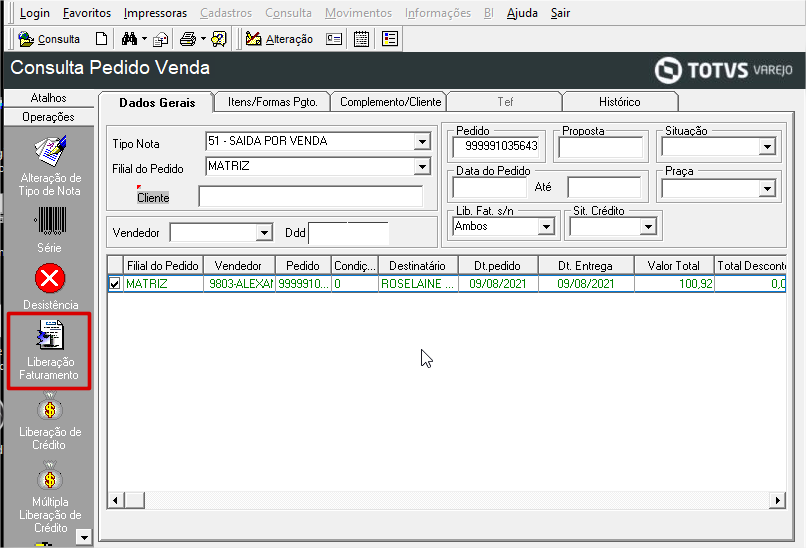Sort by Dt.pedido column header
The height and width of the screenshot is (548, 806).
coord(498,266)
